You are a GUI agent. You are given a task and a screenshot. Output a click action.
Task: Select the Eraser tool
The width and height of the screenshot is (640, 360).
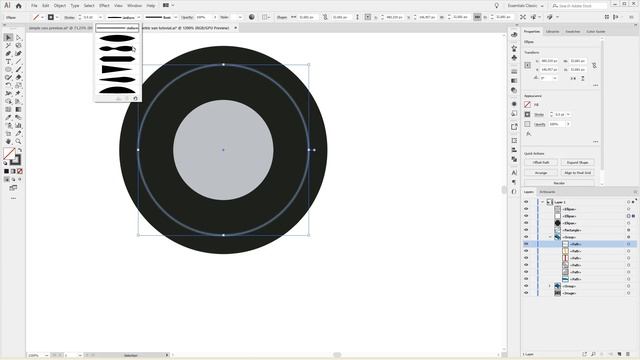[18, 78]
